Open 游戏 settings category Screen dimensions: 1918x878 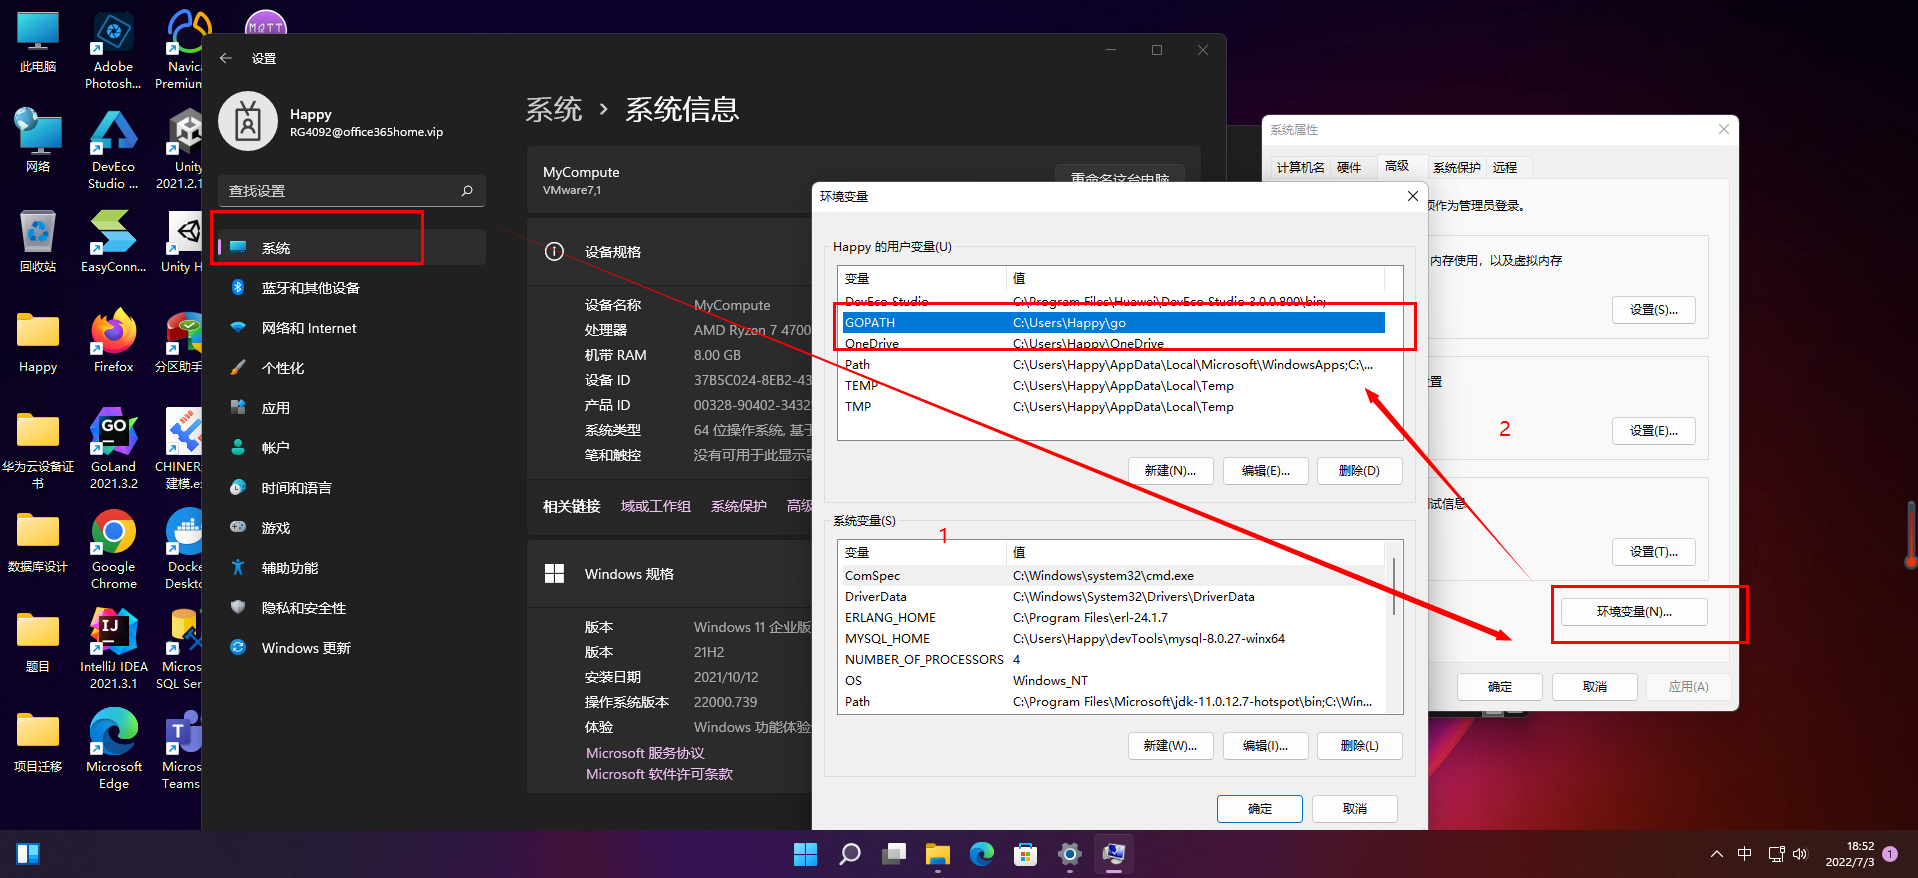tap(351, 527)
